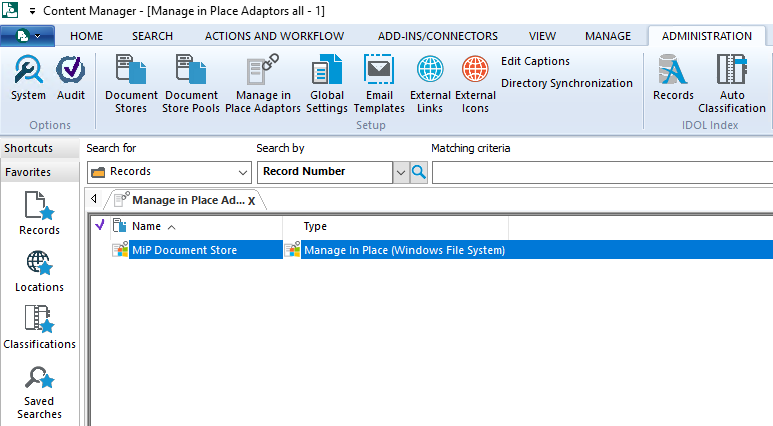Click Edit Captions

[535, 61]
